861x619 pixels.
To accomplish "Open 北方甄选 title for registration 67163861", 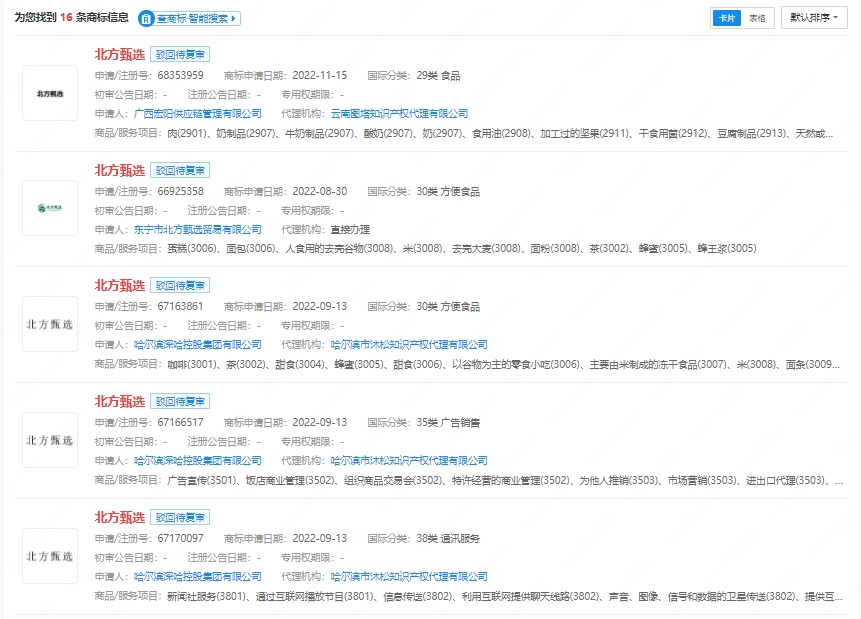I will point(120,286).
